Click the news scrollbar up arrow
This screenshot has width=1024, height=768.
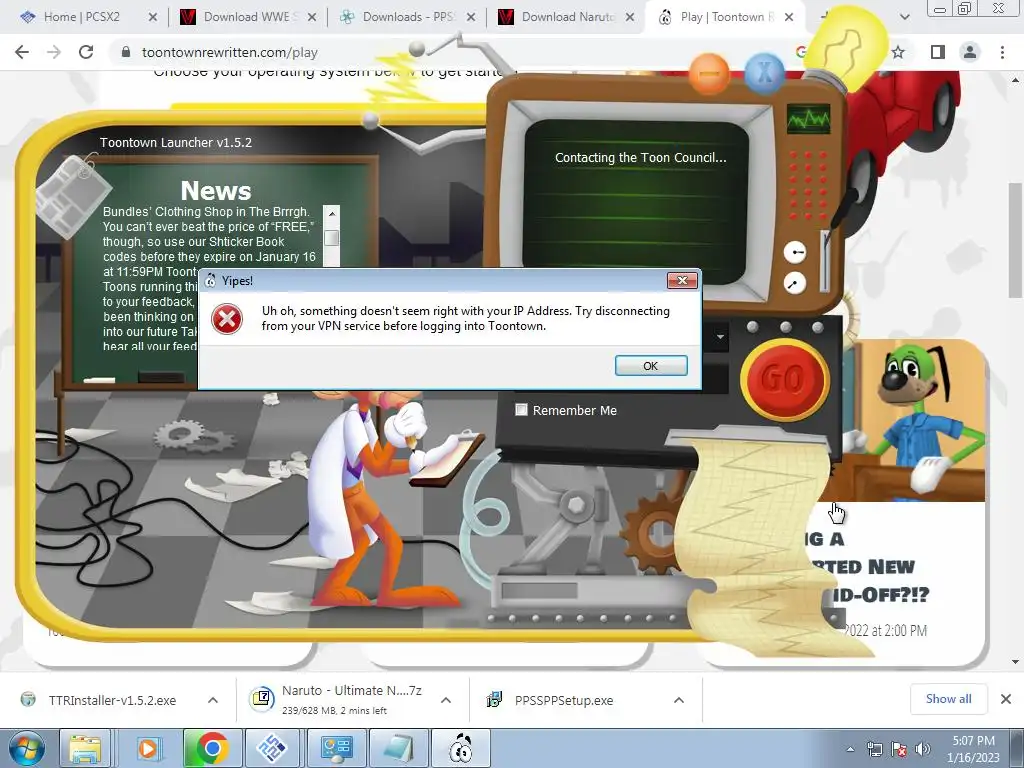[332, 214]
